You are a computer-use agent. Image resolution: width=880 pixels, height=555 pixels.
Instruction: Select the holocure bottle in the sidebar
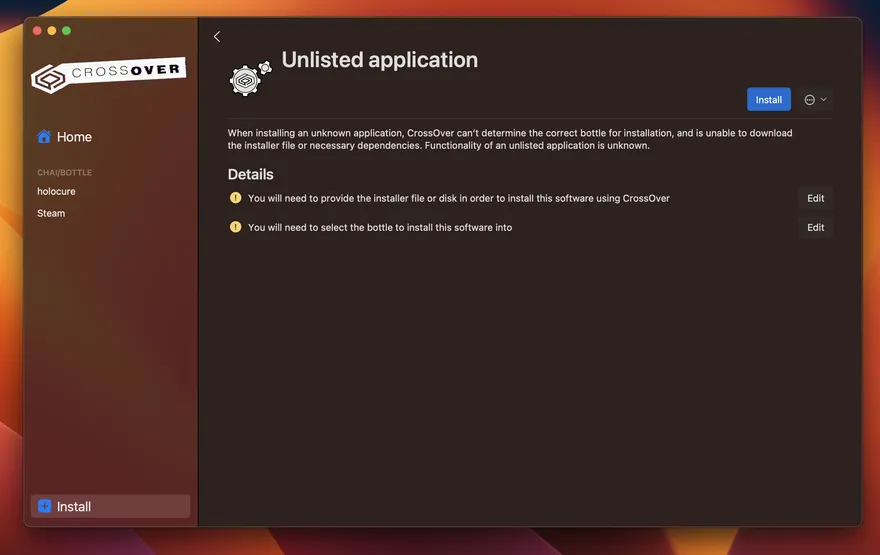(57, 191)
